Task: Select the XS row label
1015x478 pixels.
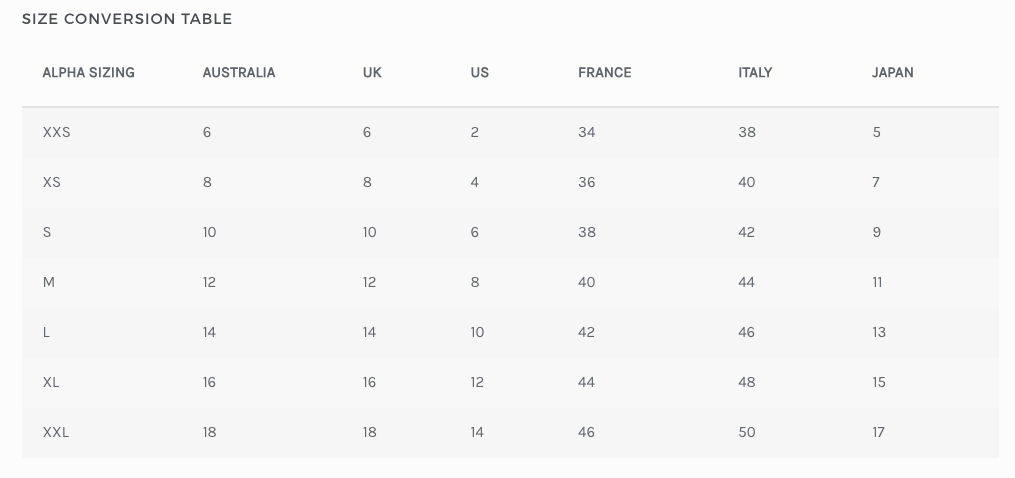Action: [52, 182]
